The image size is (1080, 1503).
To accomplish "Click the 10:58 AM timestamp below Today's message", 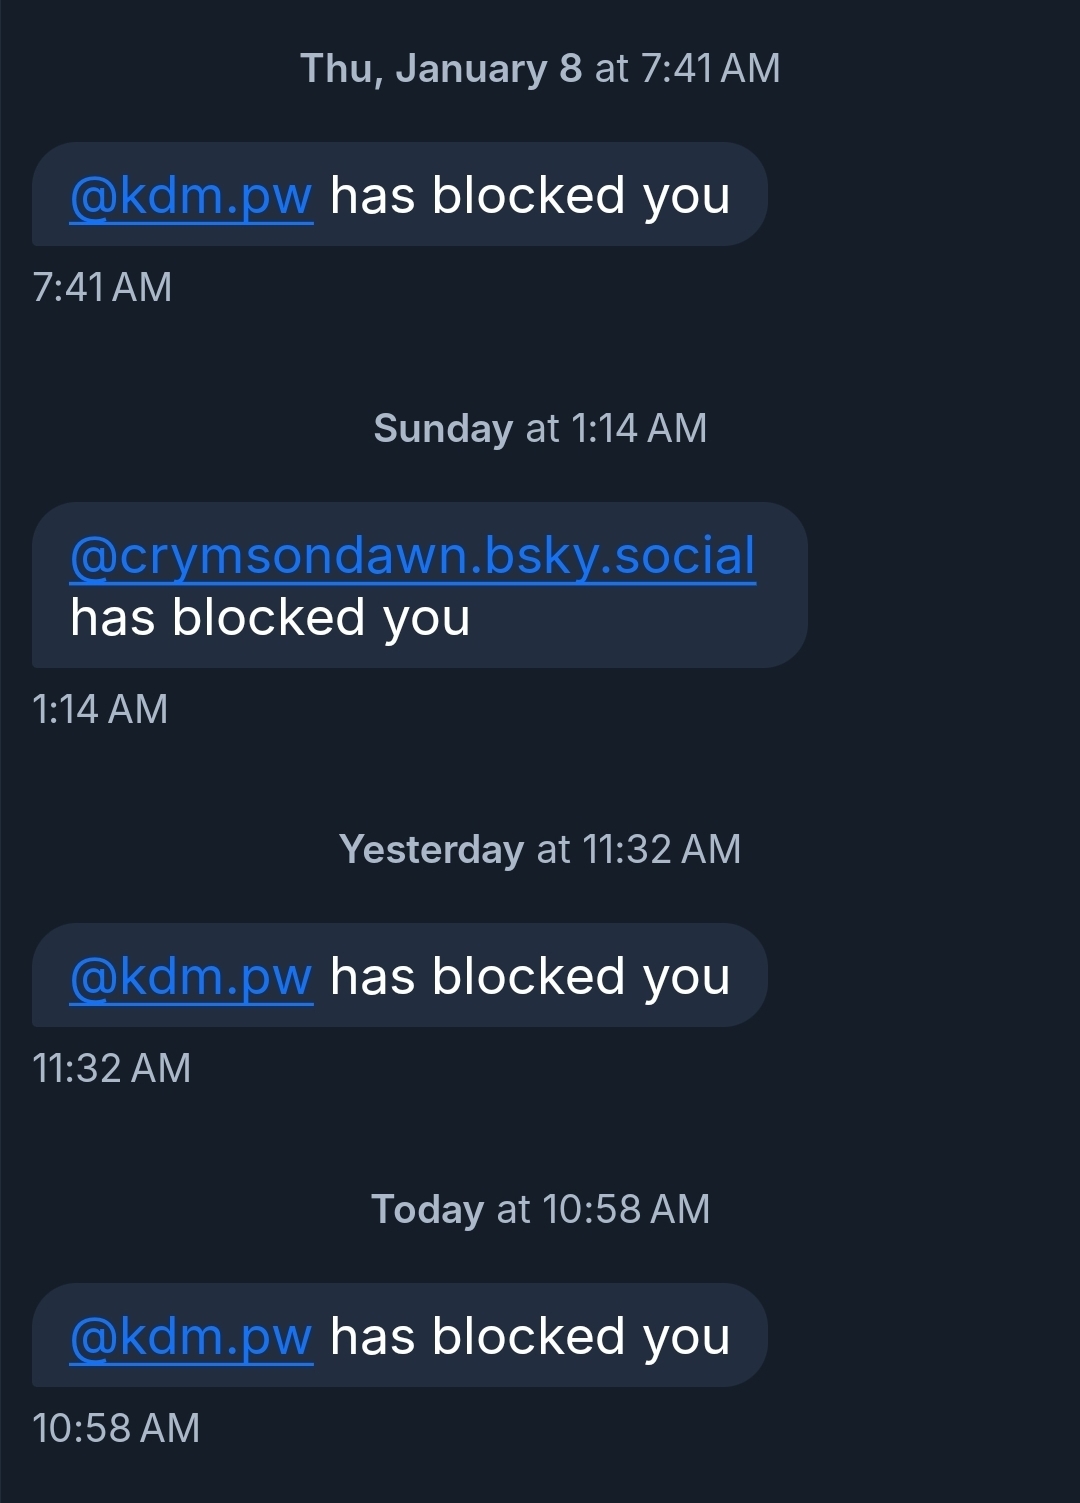I will tap(116, 1428).
